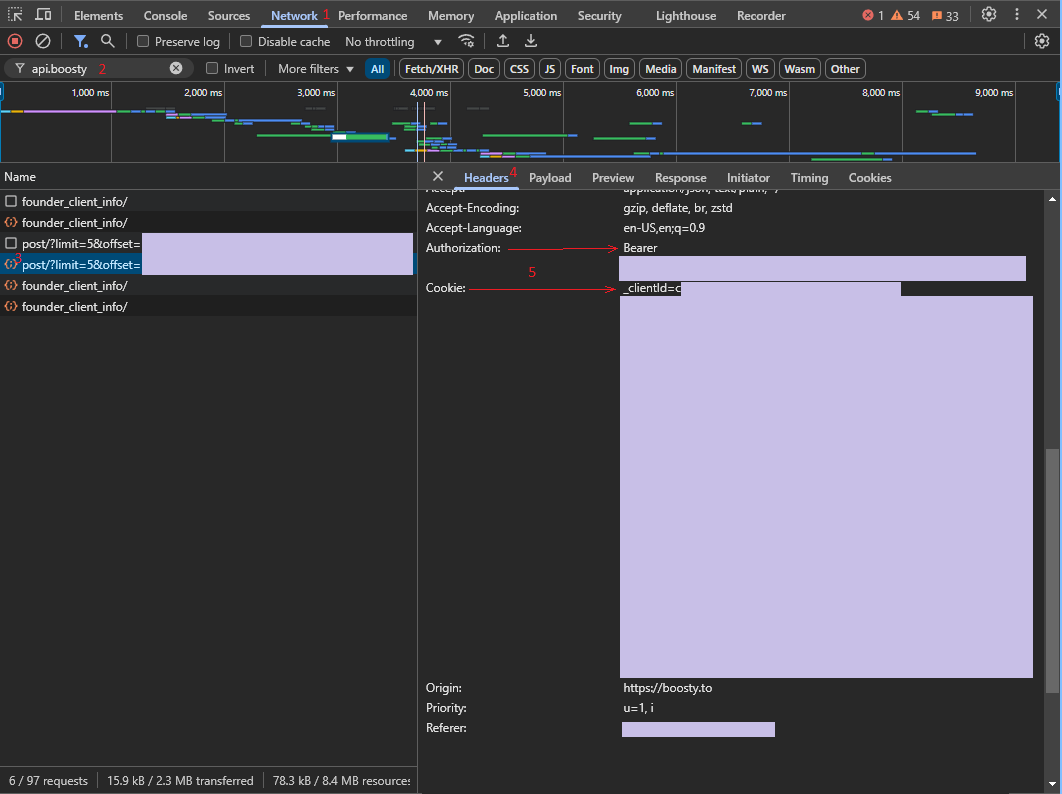Close the request details pane
The width and height of the screenshot is (1062, 794).
438,176
